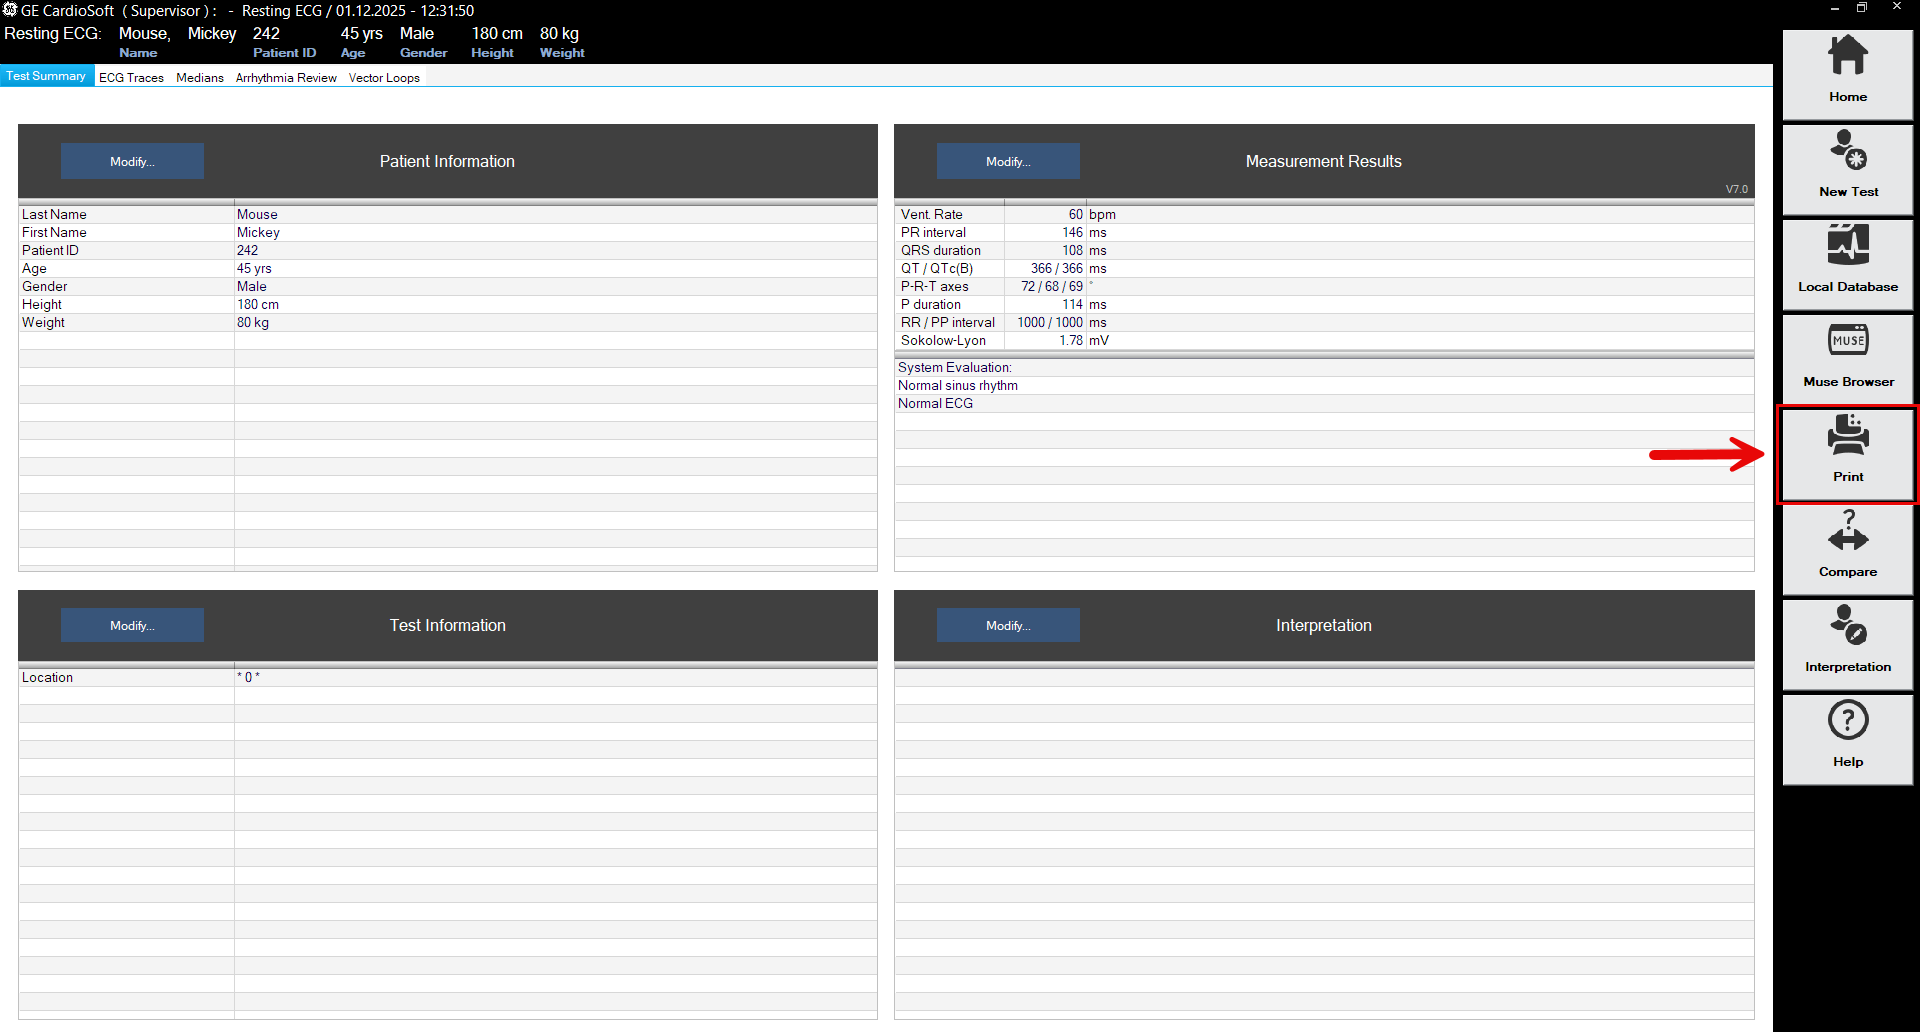This screenshot has width=1920, height=1032.
Task: Click Modify in Test Information panel
Action: pyautogui.click(x=132, y=625)
